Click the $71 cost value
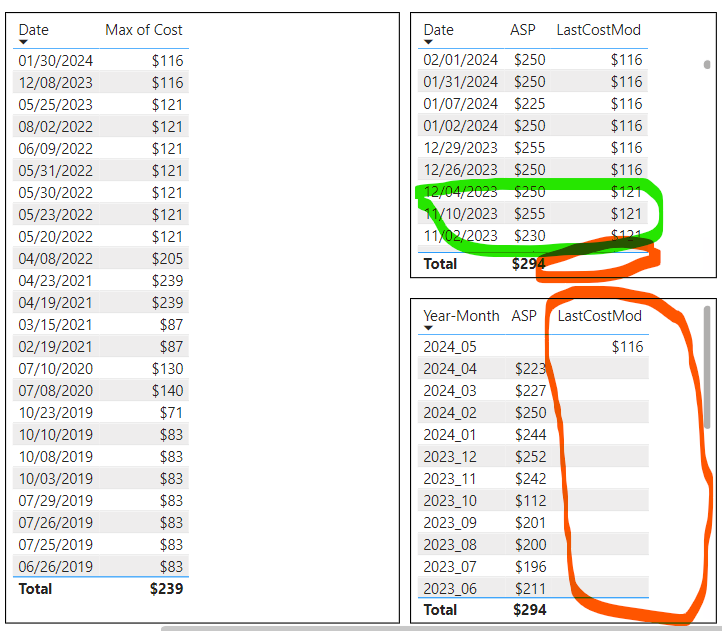 [171, 413]
